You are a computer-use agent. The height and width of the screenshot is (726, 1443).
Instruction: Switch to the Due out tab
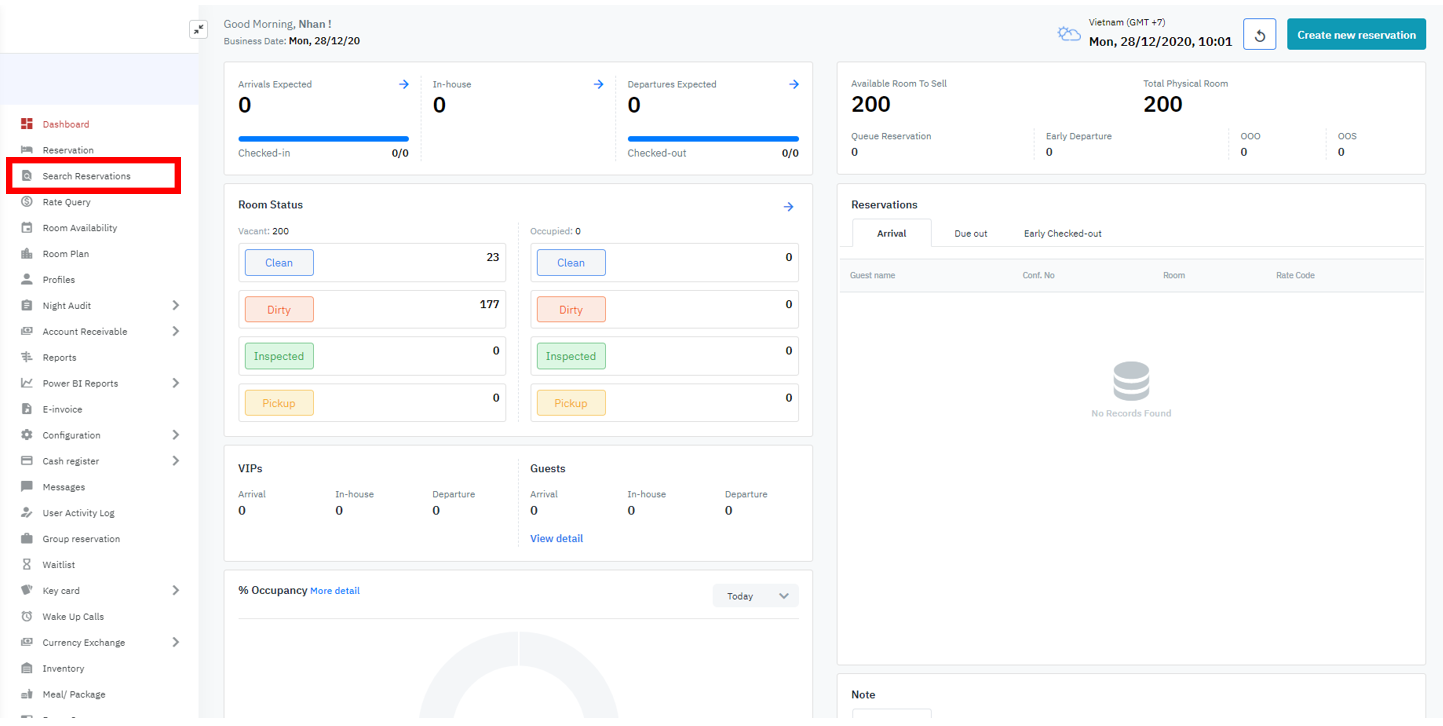970,234
